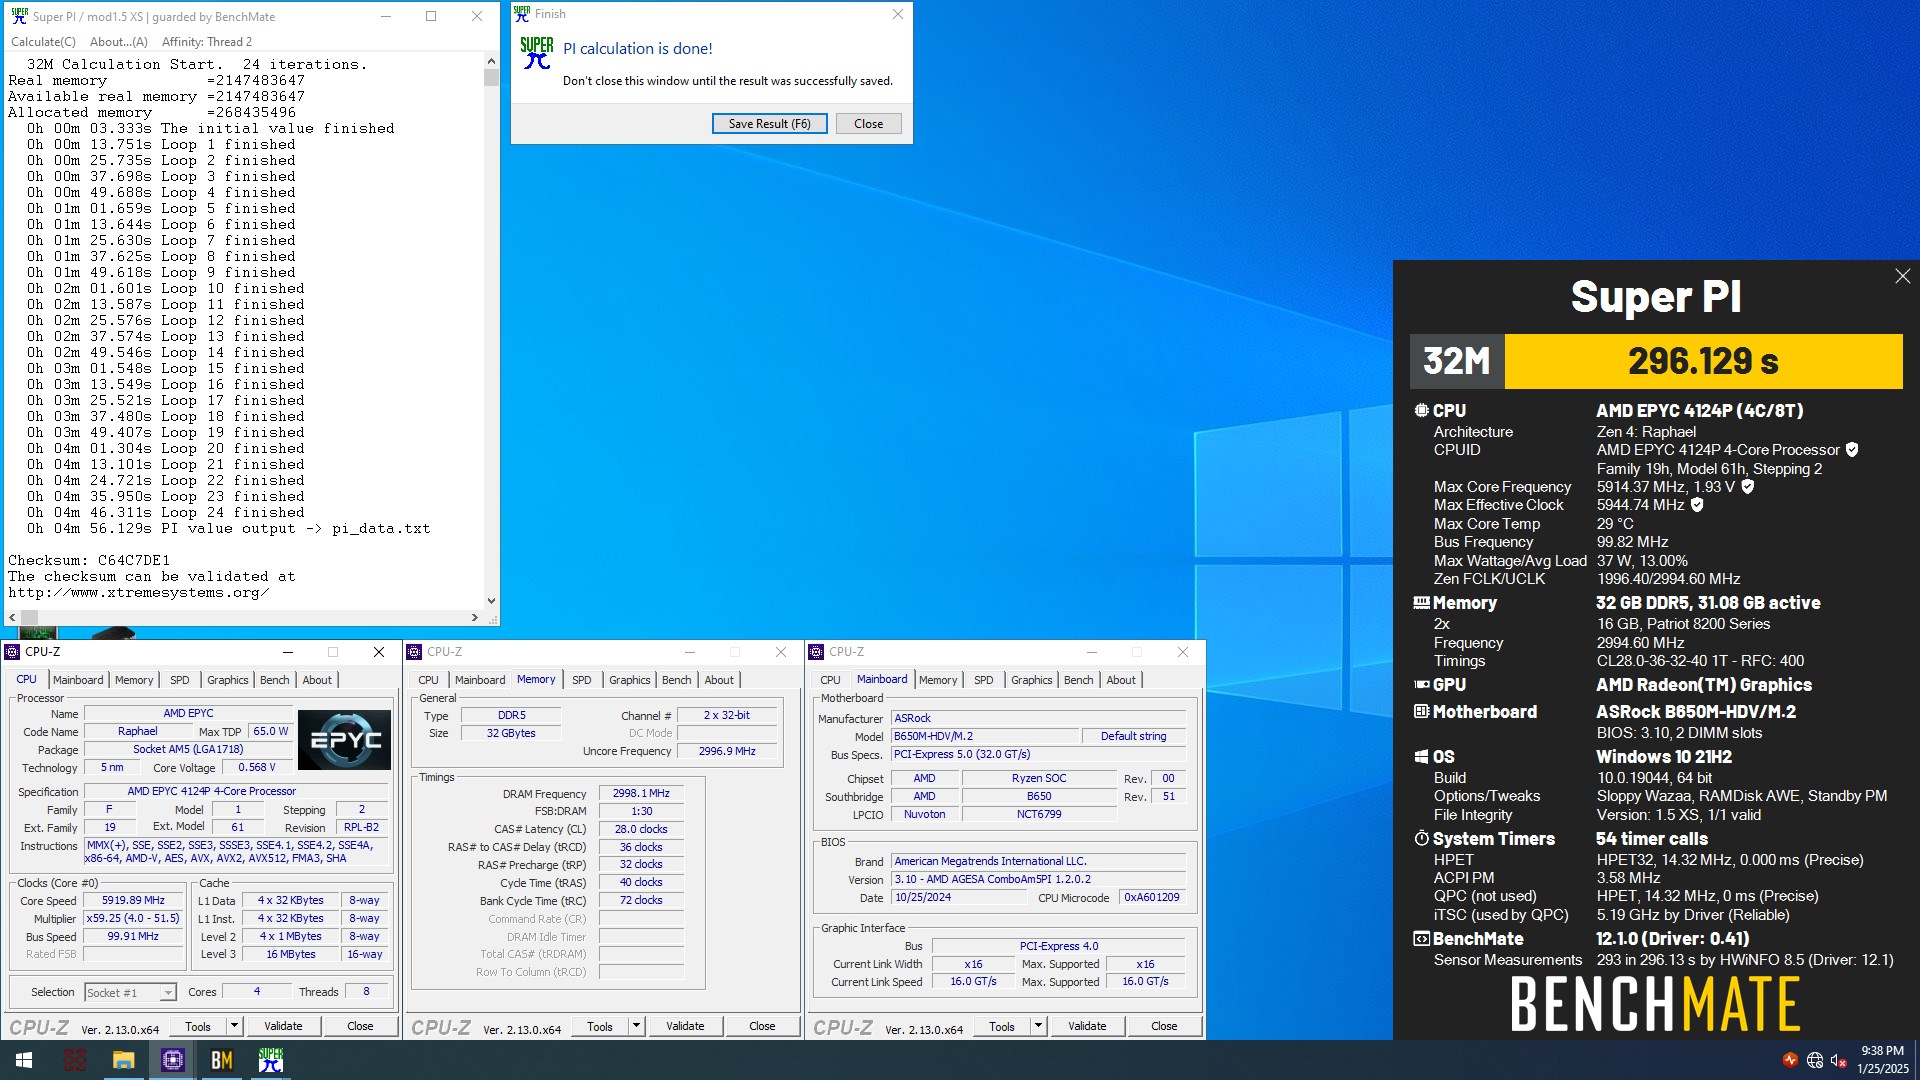Close the BenchMate Super PI result panel

coord(1902,276)
